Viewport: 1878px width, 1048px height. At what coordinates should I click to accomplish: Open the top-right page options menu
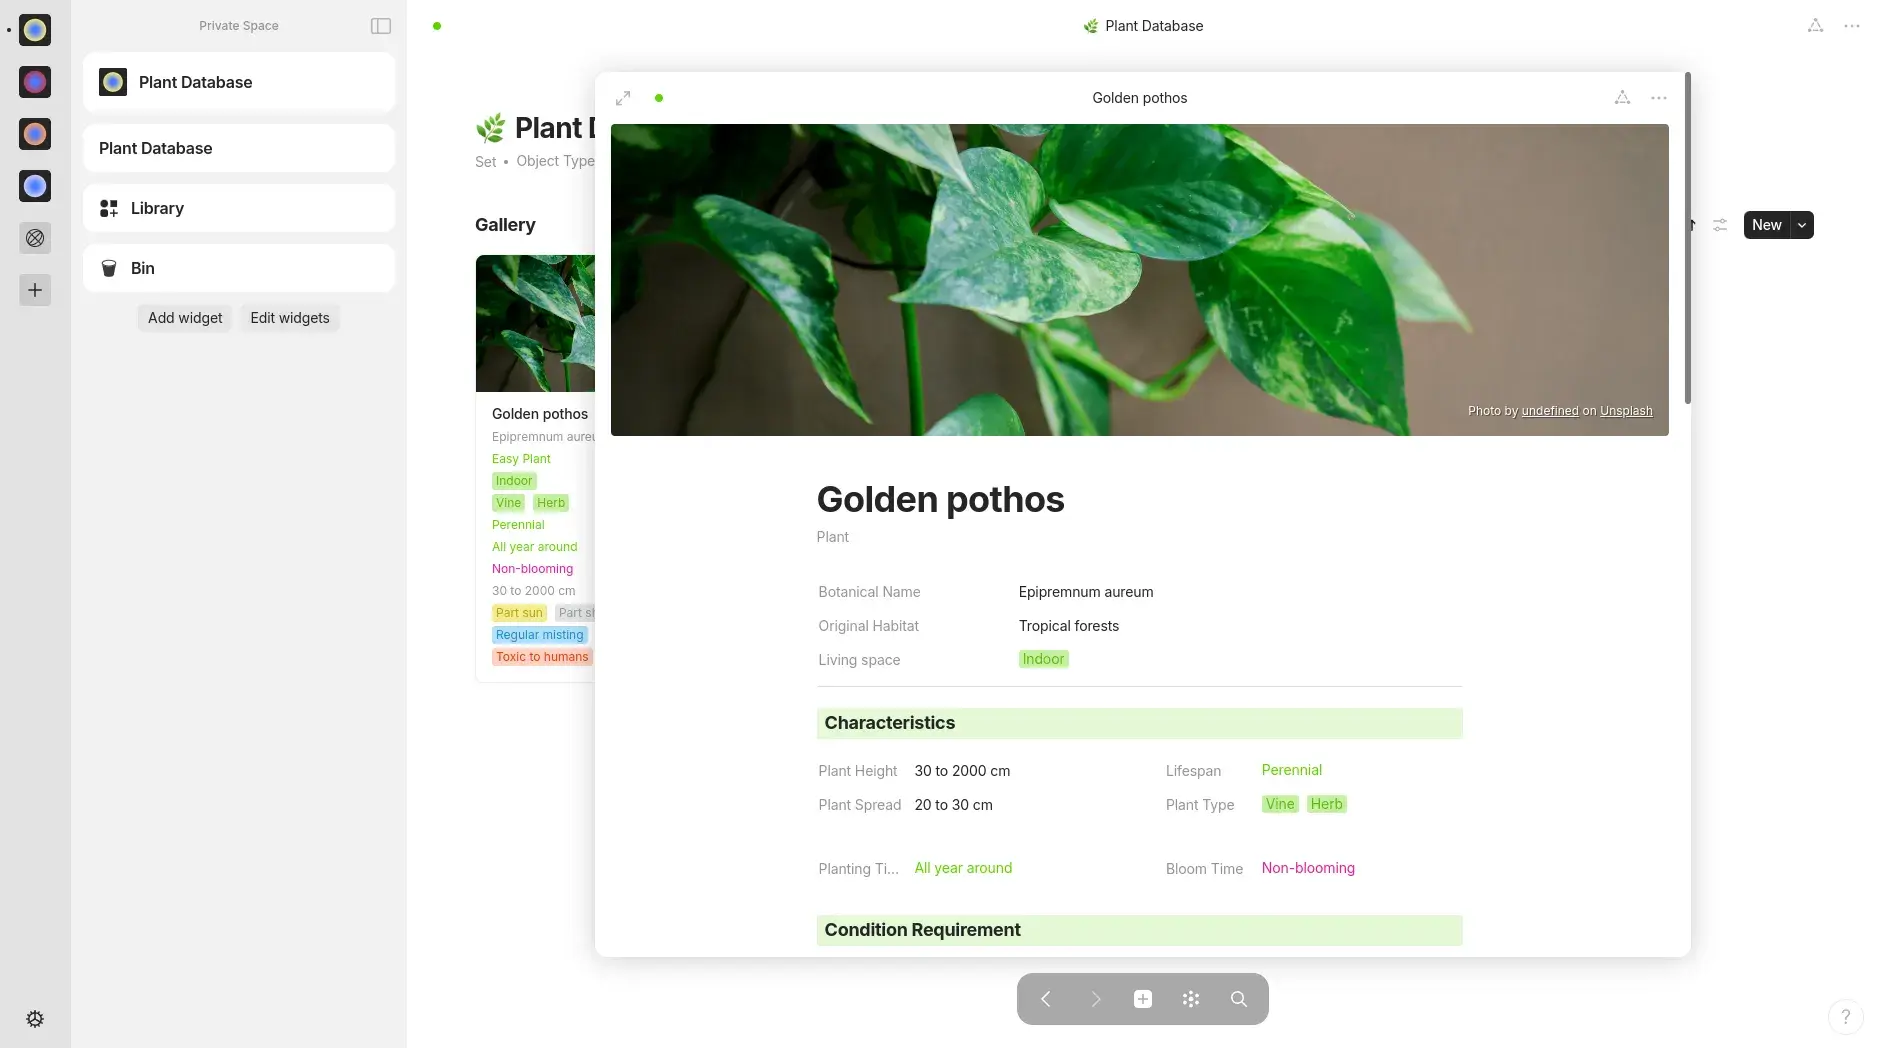click(1851, 26)
